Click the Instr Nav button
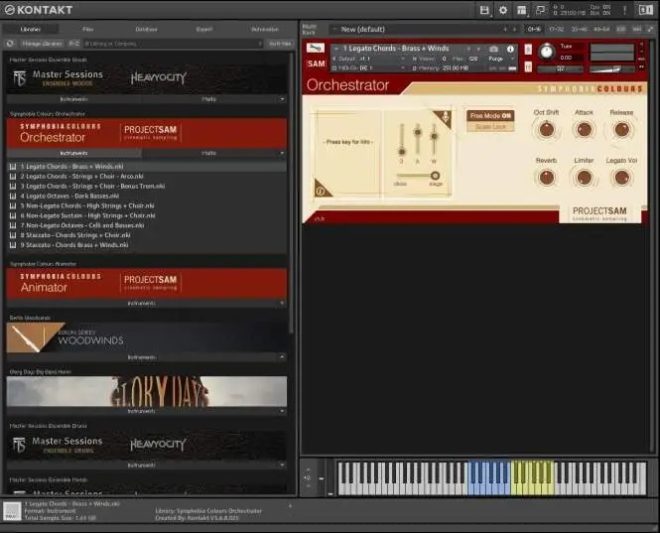The width and height of the screenshot is (660, 533). [x=280, y=43]
